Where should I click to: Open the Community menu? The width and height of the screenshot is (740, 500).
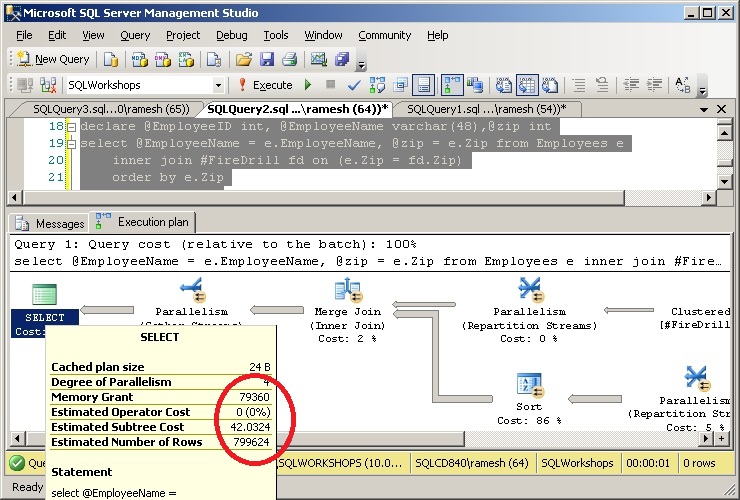[x=385, y=35]
